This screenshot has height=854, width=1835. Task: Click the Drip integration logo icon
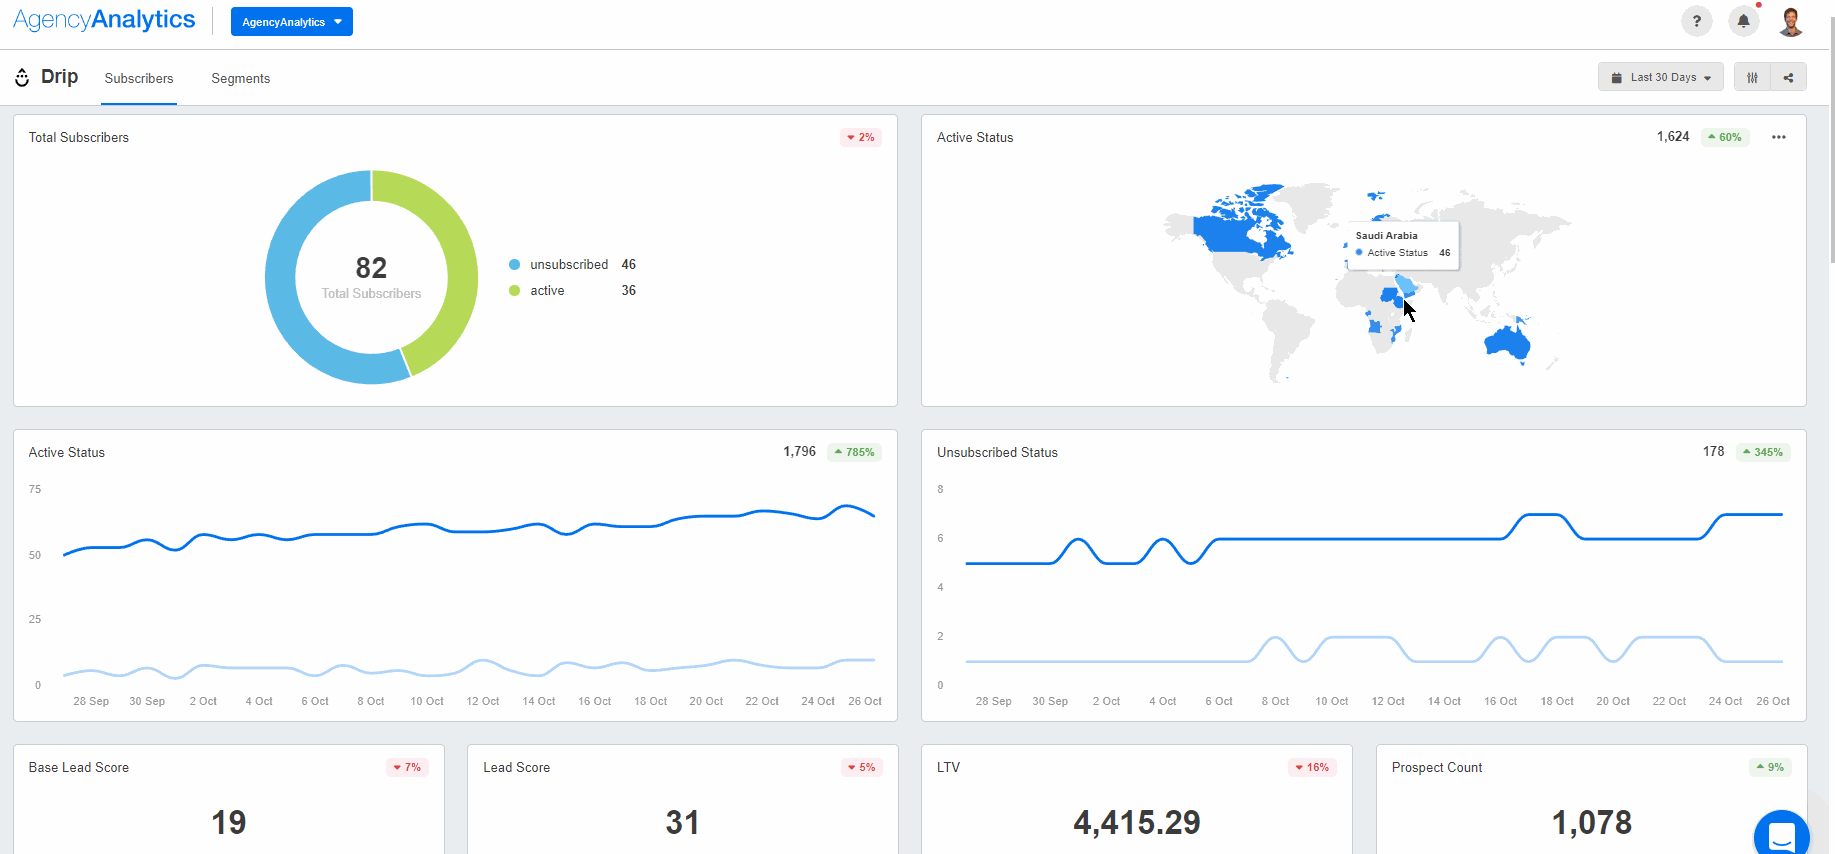tap(22, 77)
